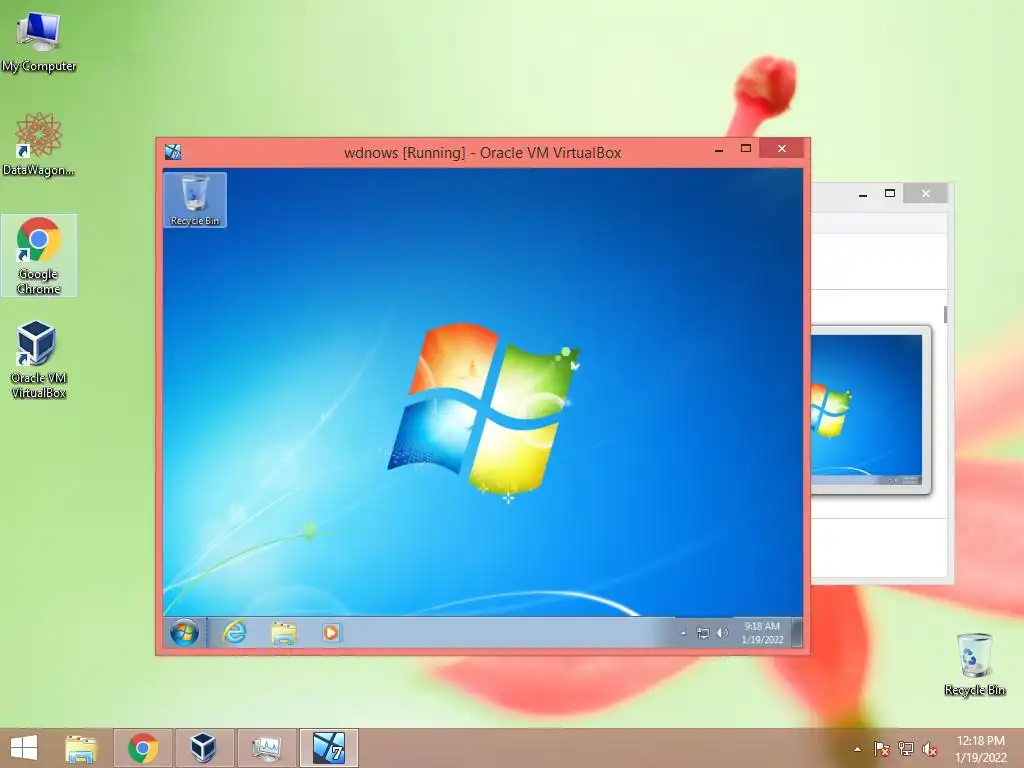The height and width of the screenshot is (768, 1024).
Task: Select the Recycle Bin inside the VM
Action: coord(195,200)
